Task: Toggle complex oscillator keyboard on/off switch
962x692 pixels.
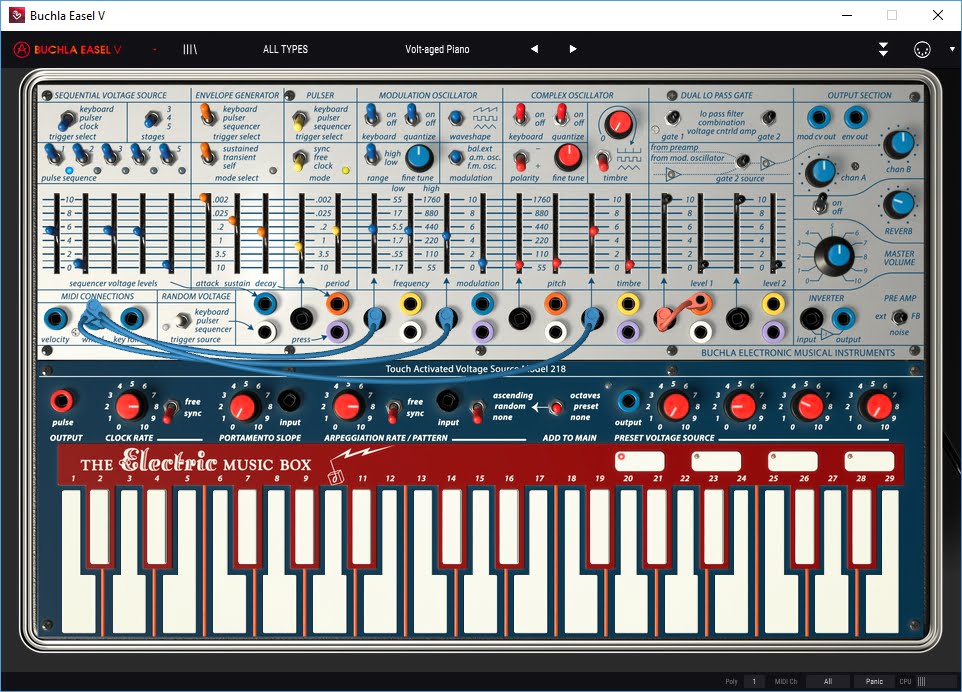Action: (x=520, y=115)
